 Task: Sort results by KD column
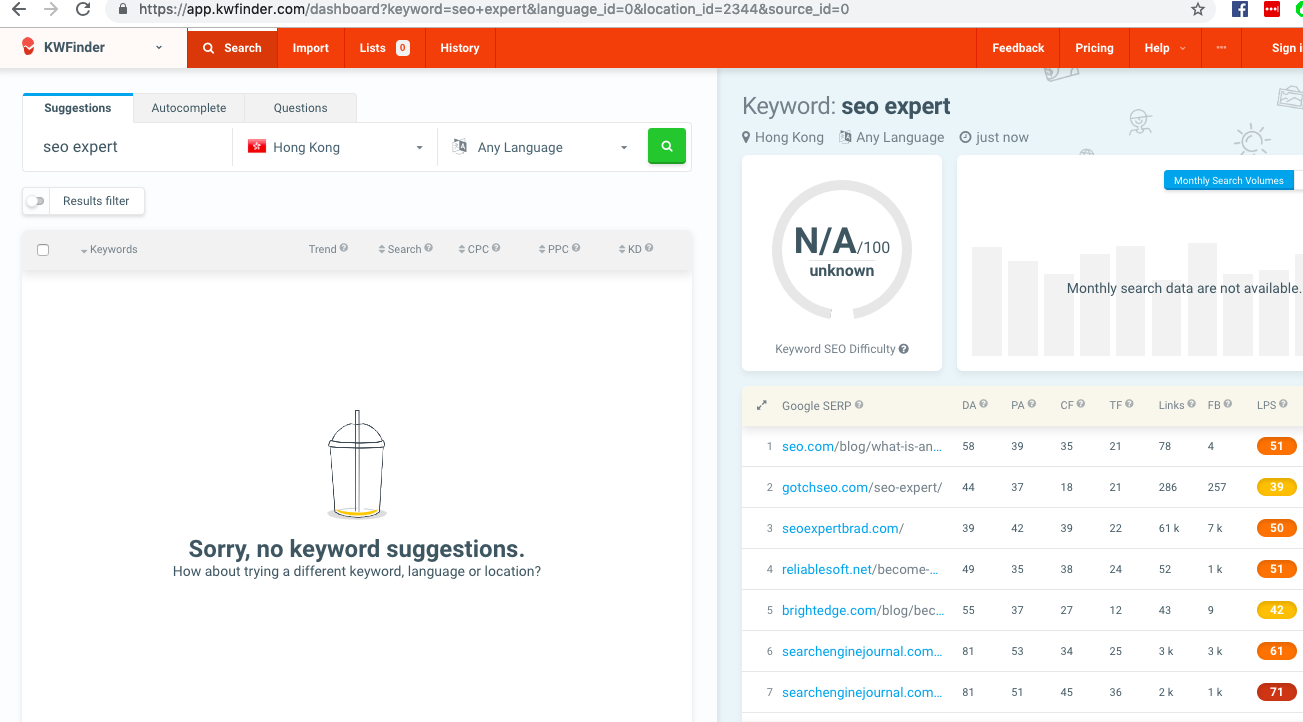pos(630,249)
